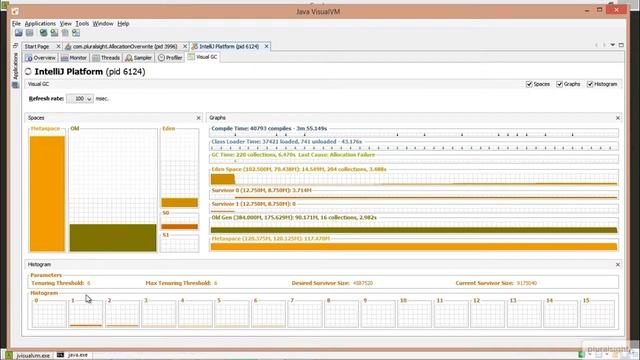Click the restore icon above the Applications sidebar

(x=16, y=45)
